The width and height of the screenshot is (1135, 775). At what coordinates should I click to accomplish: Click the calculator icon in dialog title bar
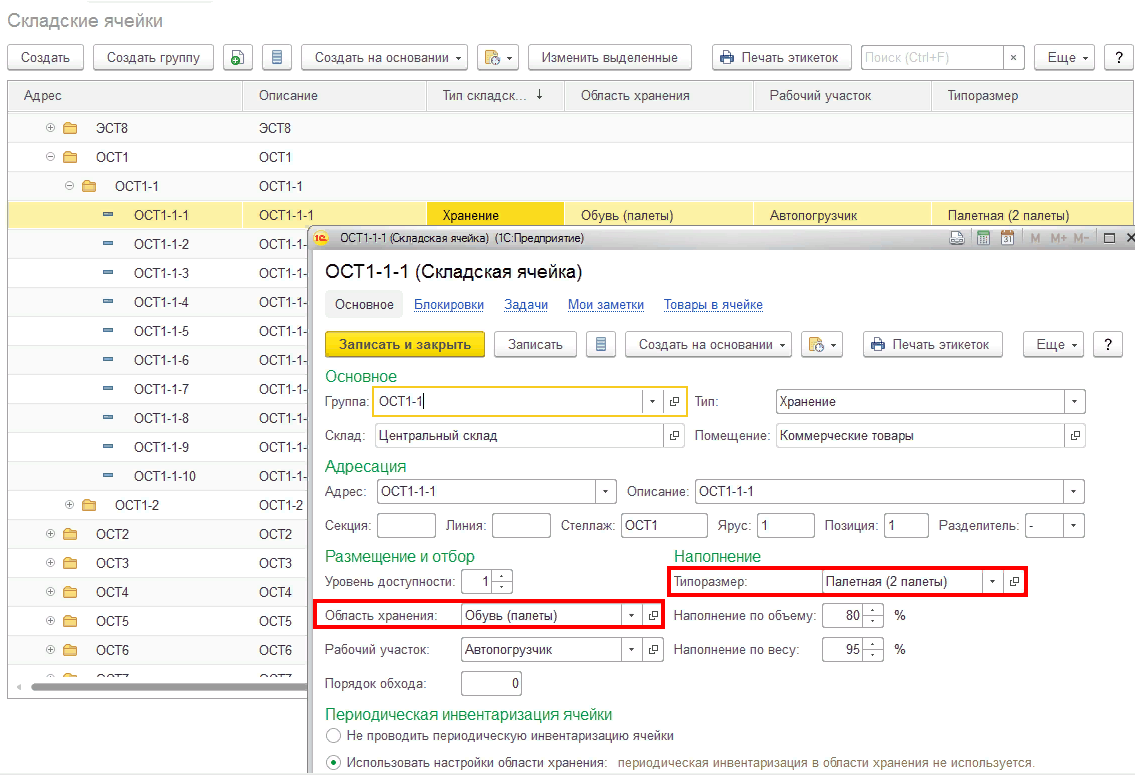tap(982, 238)
